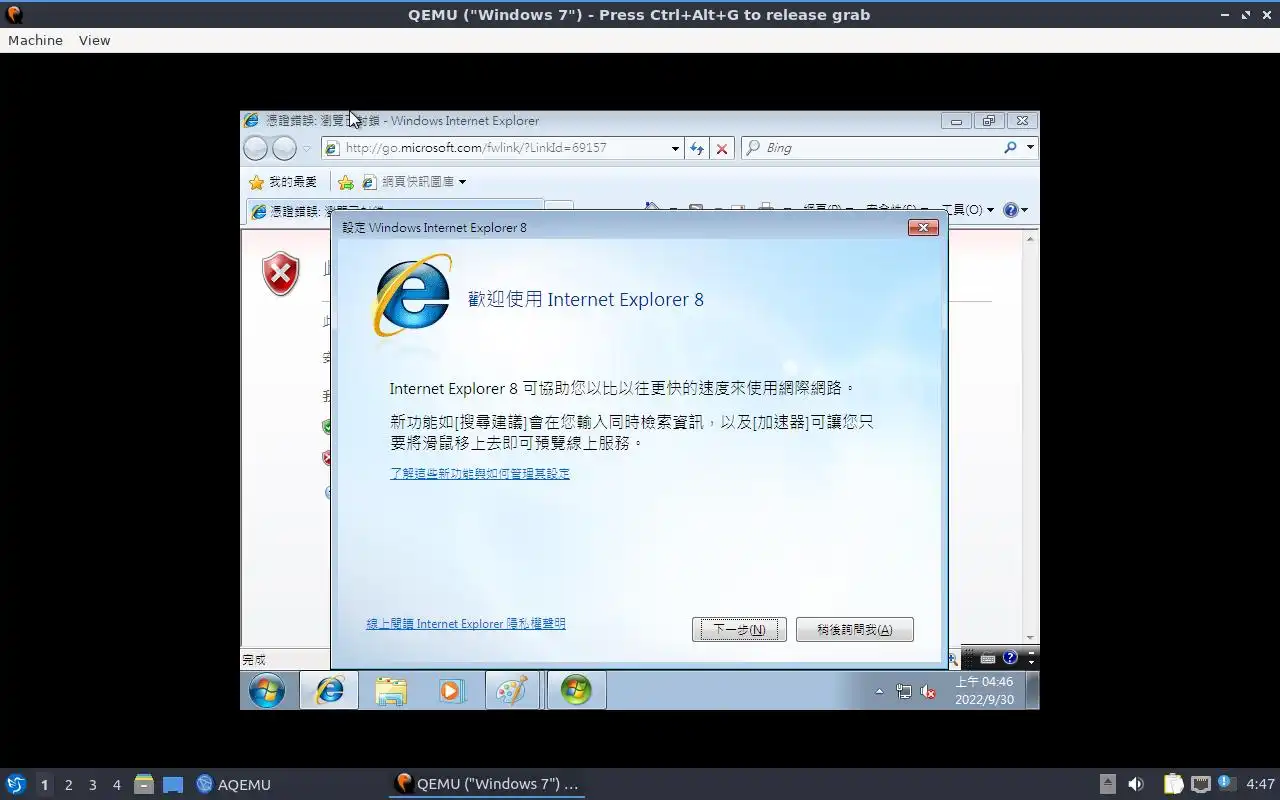The image size is (1280, 800).
Task: Open the Machine menu in QEMU
Action: click(35, 40)
